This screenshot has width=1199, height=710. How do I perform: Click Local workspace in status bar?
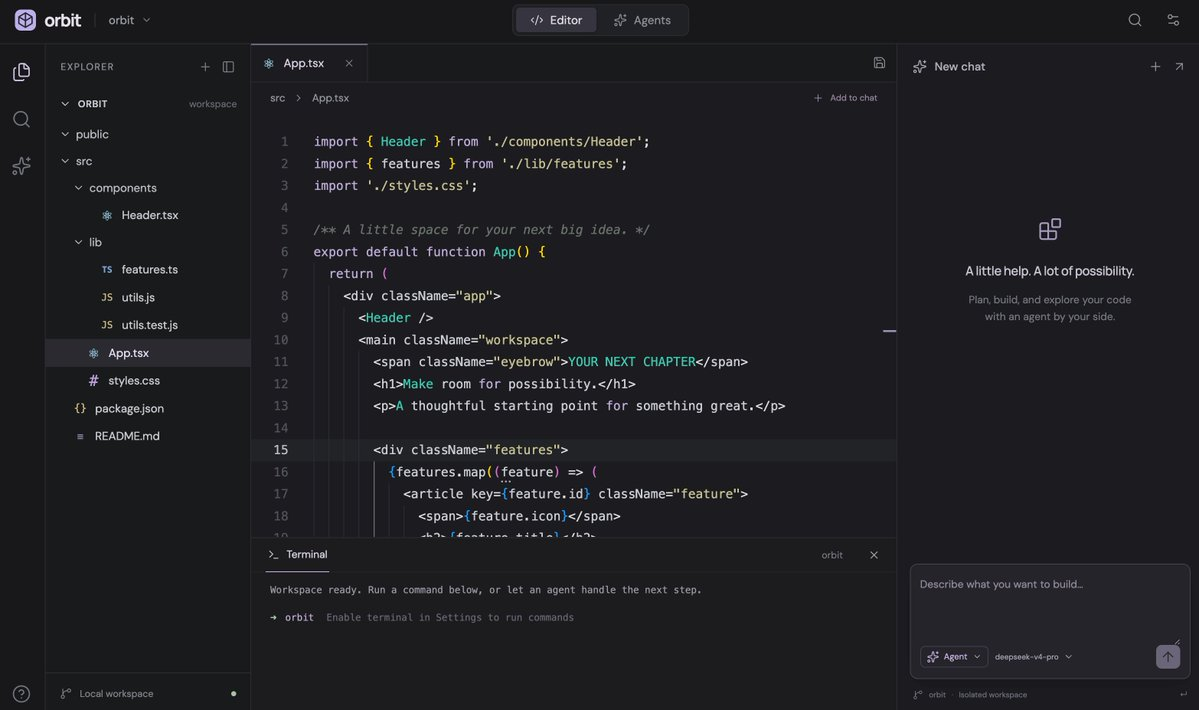(116, 694)
